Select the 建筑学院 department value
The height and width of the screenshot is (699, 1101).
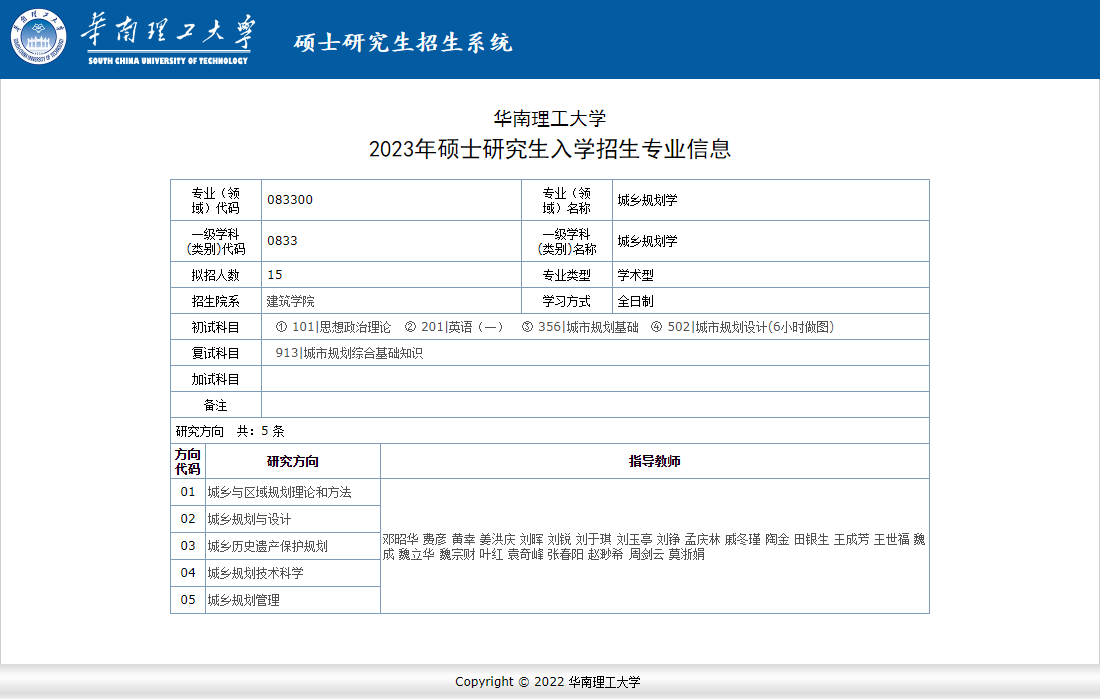point(291,301)
